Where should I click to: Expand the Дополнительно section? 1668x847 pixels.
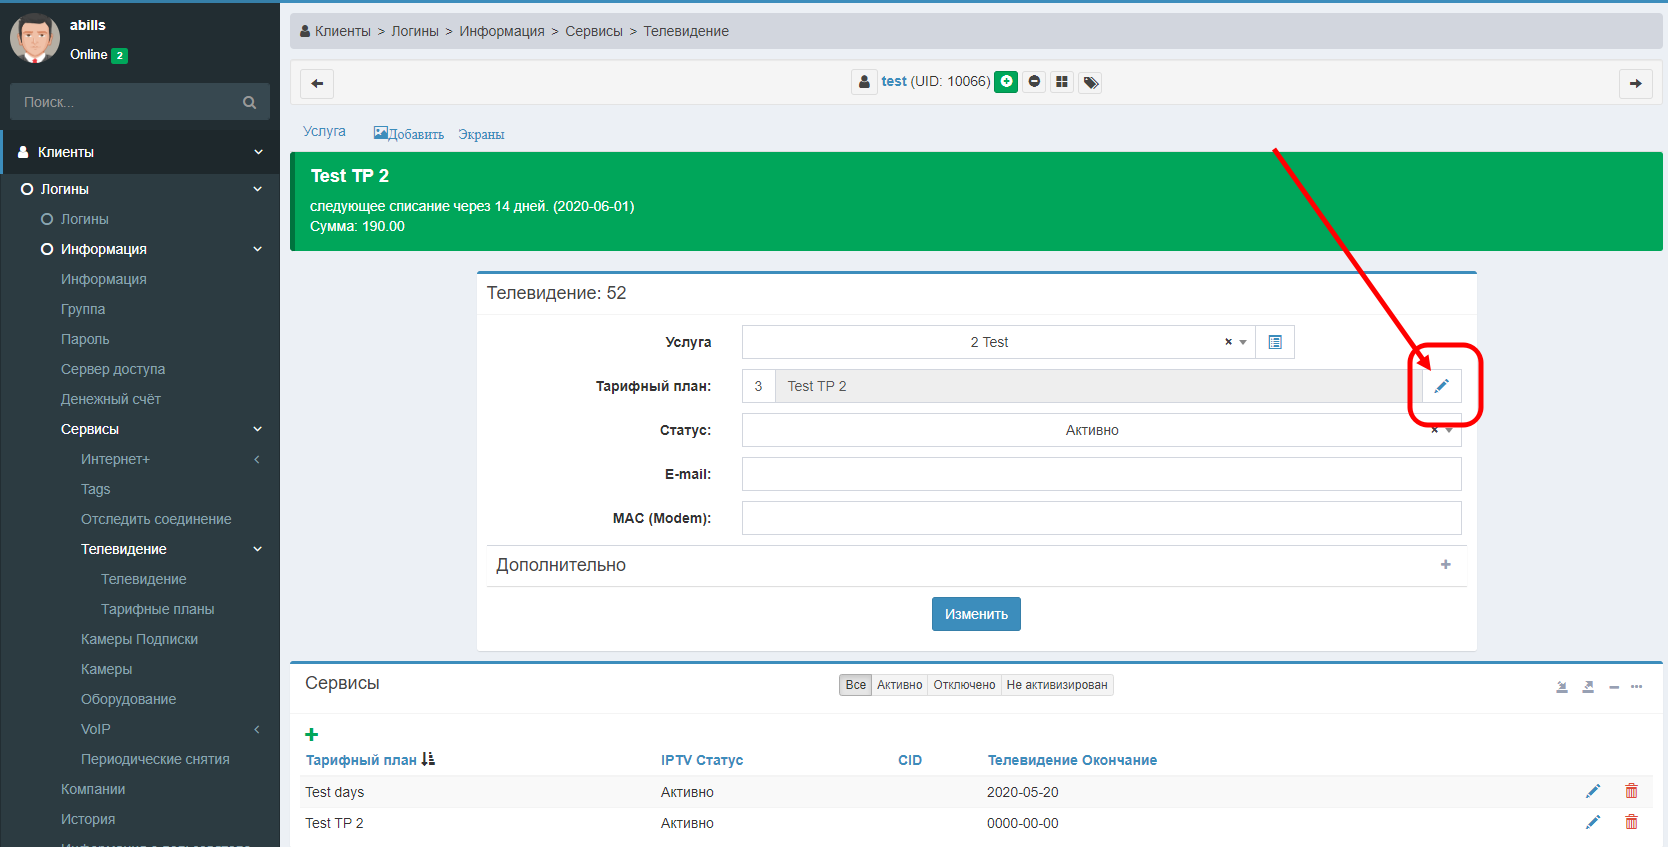pos(1445,565)
